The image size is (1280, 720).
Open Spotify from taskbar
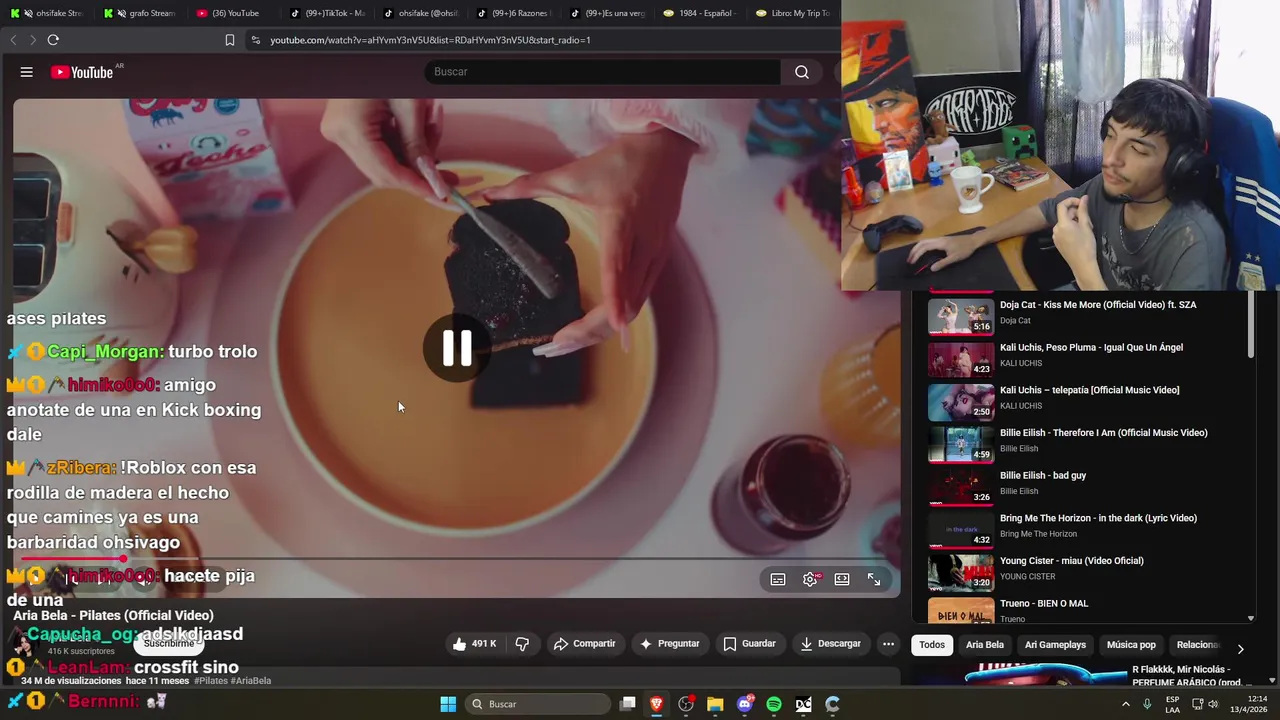point(774,704)
